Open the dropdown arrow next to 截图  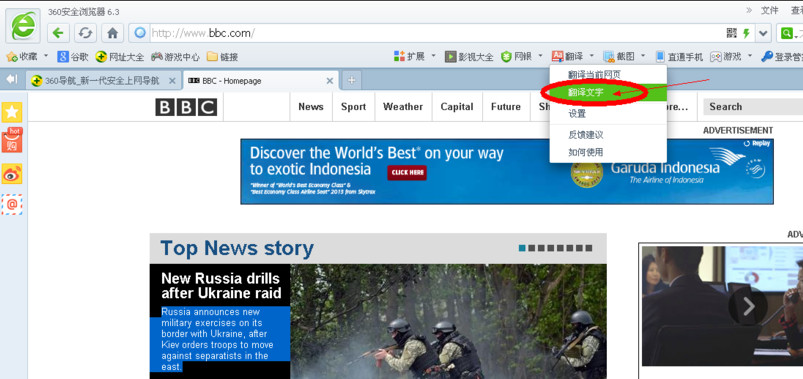click(643, 56)
